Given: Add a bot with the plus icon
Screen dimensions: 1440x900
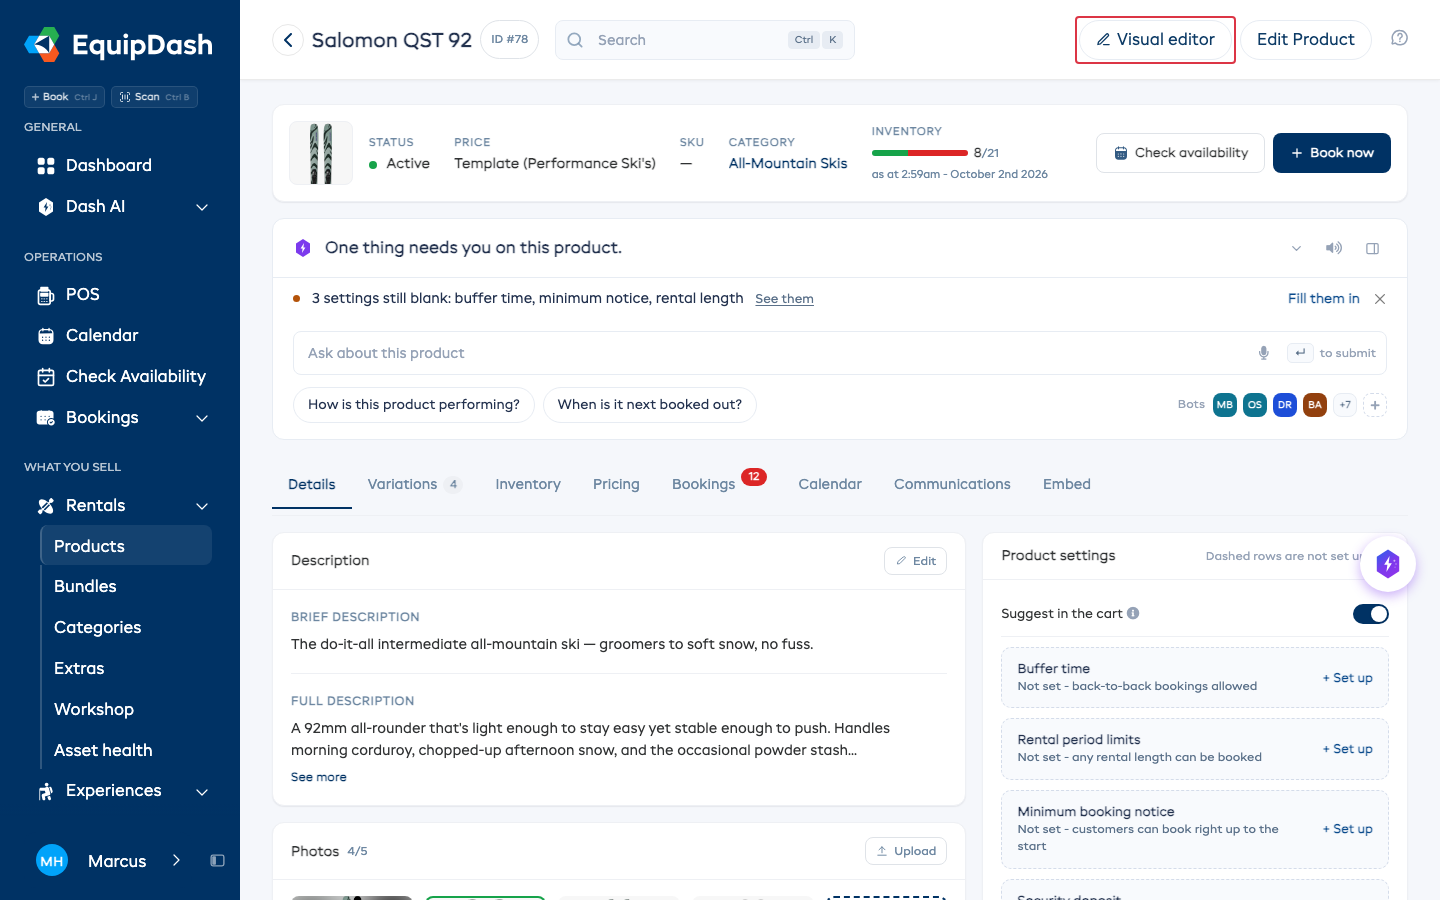Looking at the screenshot, I should (x=1375, y=405).
